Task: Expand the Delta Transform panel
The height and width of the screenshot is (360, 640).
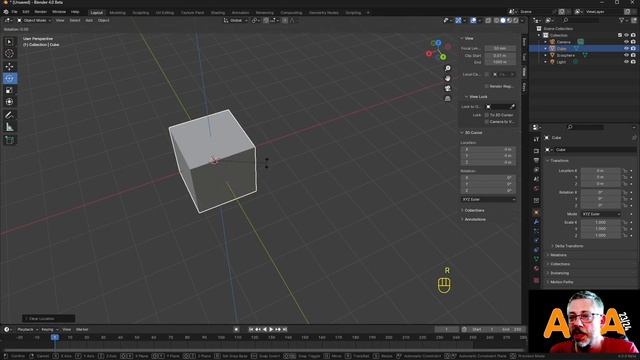Action: 568,246
